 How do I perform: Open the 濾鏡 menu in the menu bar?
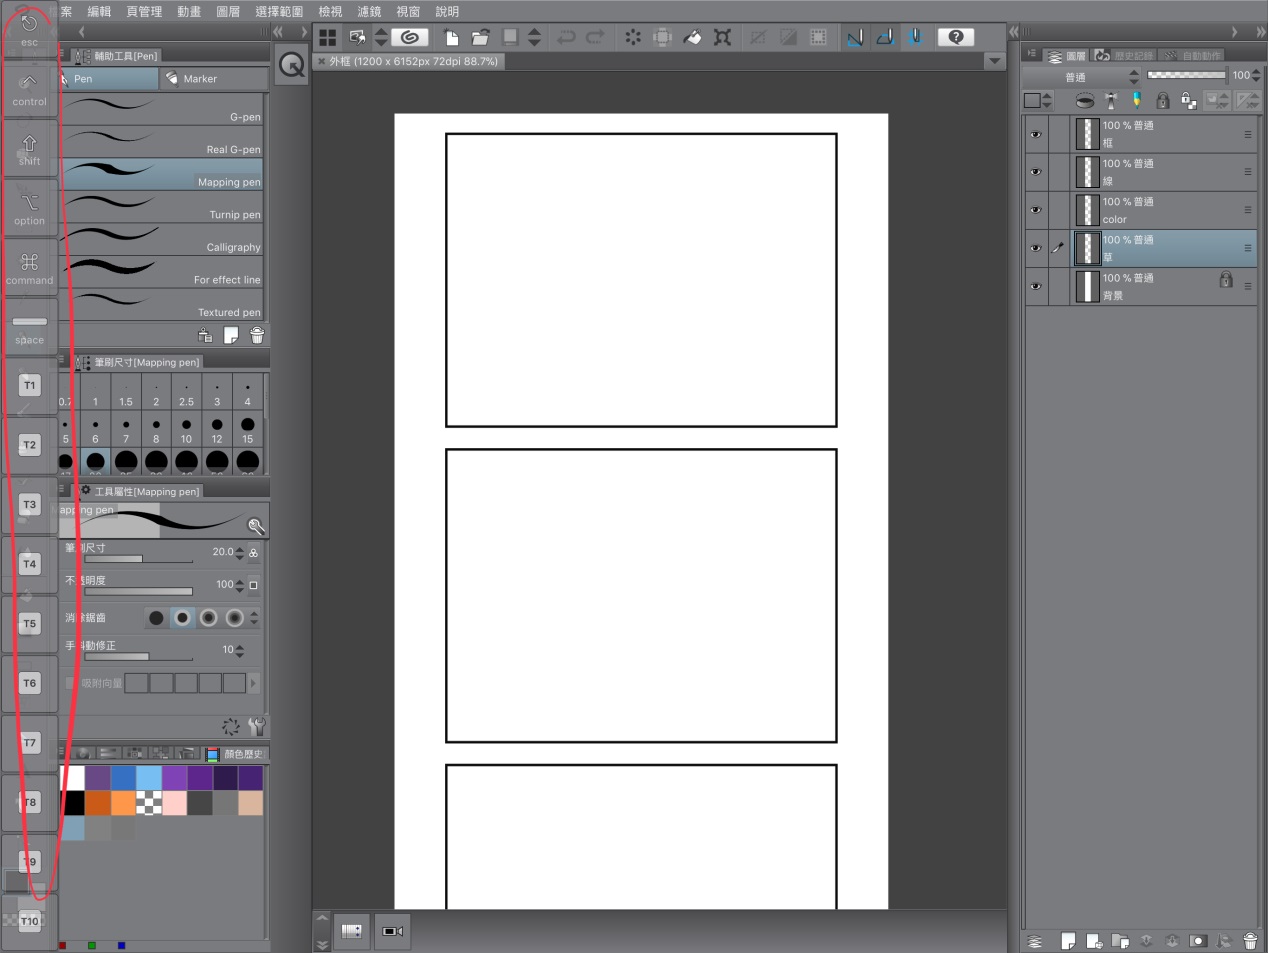pos(369,11)
